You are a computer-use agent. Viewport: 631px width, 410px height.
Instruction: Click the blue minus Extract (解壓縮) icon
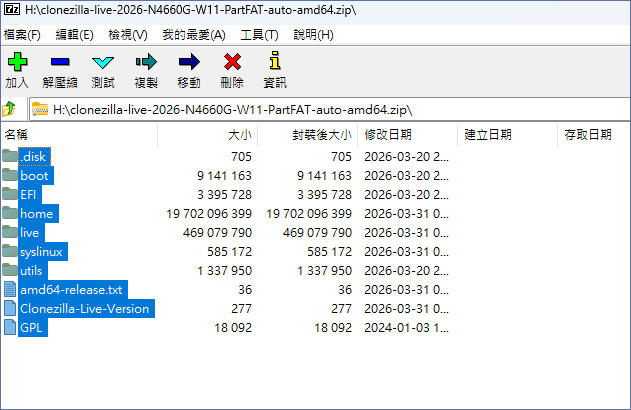(60, 63)
